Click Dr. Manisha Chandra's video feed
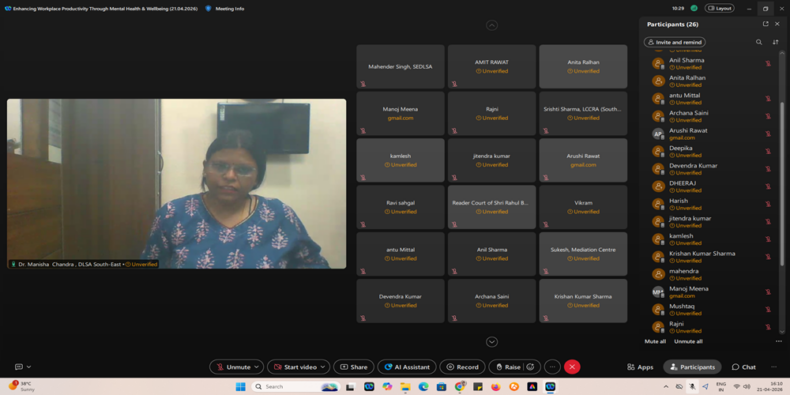Image resolution: width=790 pixels, height=395 pixels. pos(176,183)
